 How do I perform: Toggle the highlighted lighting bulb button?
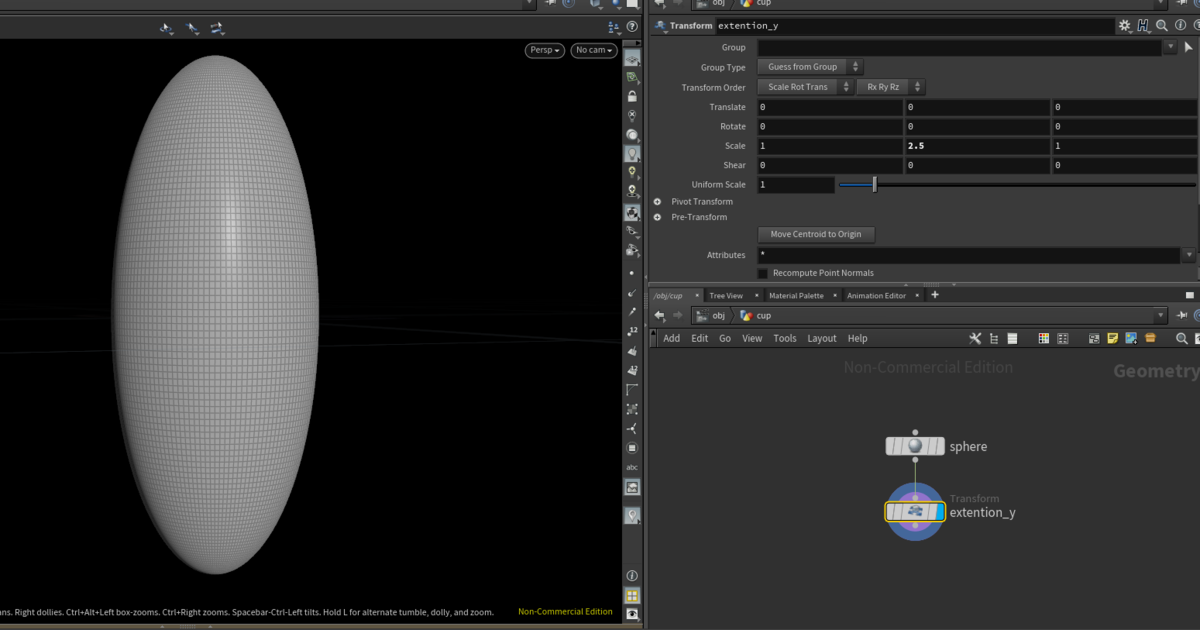click(x=632, y=154)
